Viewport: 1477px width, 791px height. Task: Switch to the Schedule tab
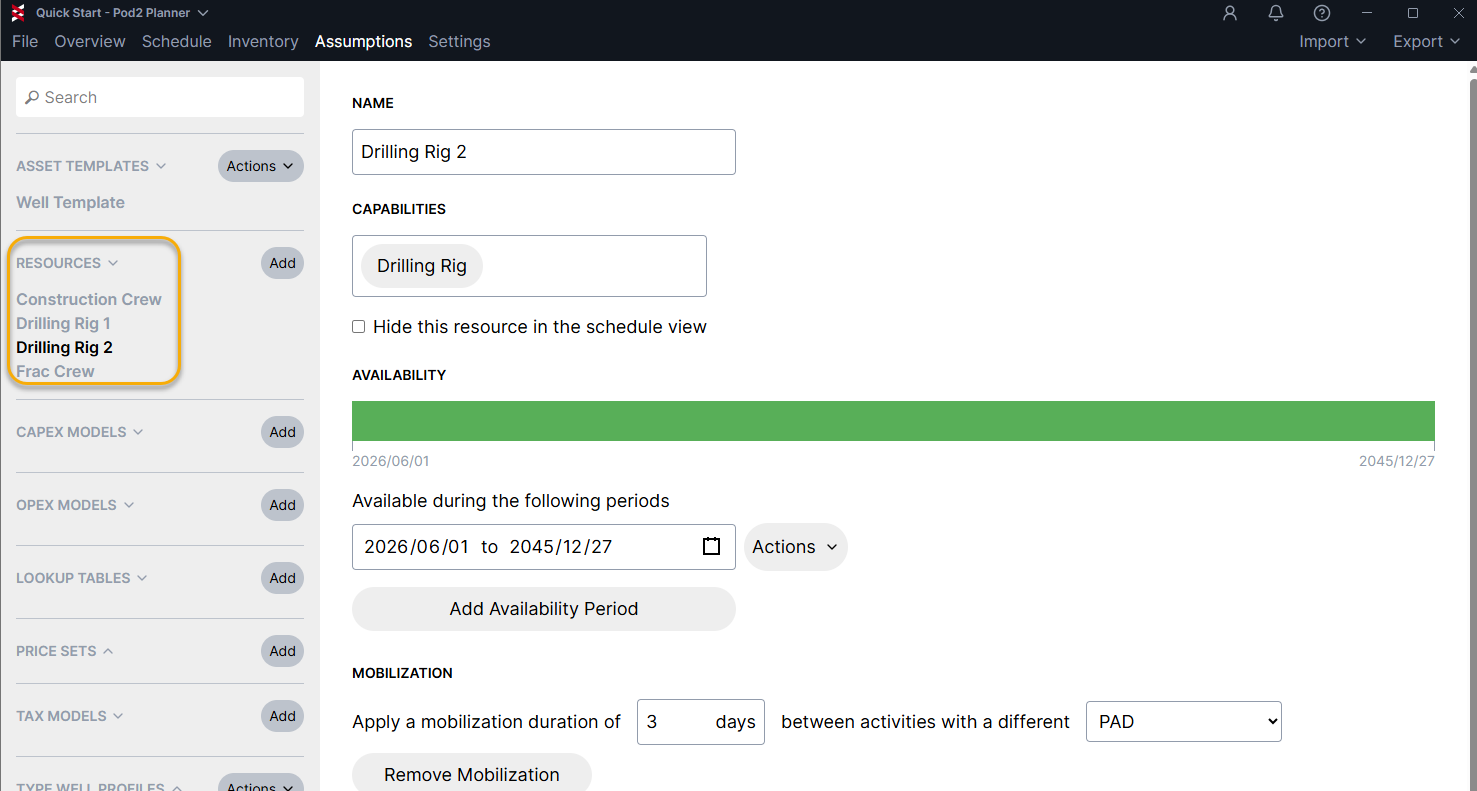coord(177,41)
